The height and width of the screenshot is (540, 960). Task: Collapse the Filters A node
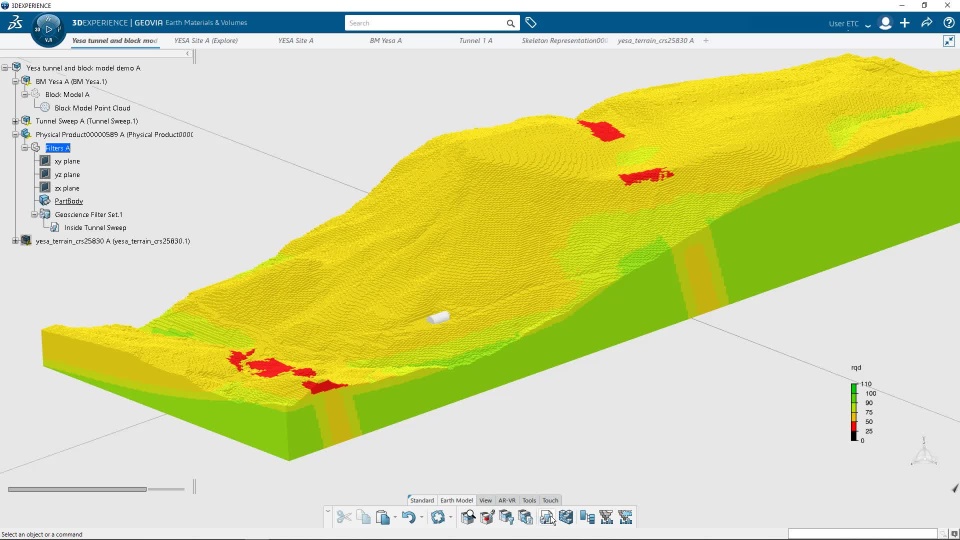click(24, 148)
